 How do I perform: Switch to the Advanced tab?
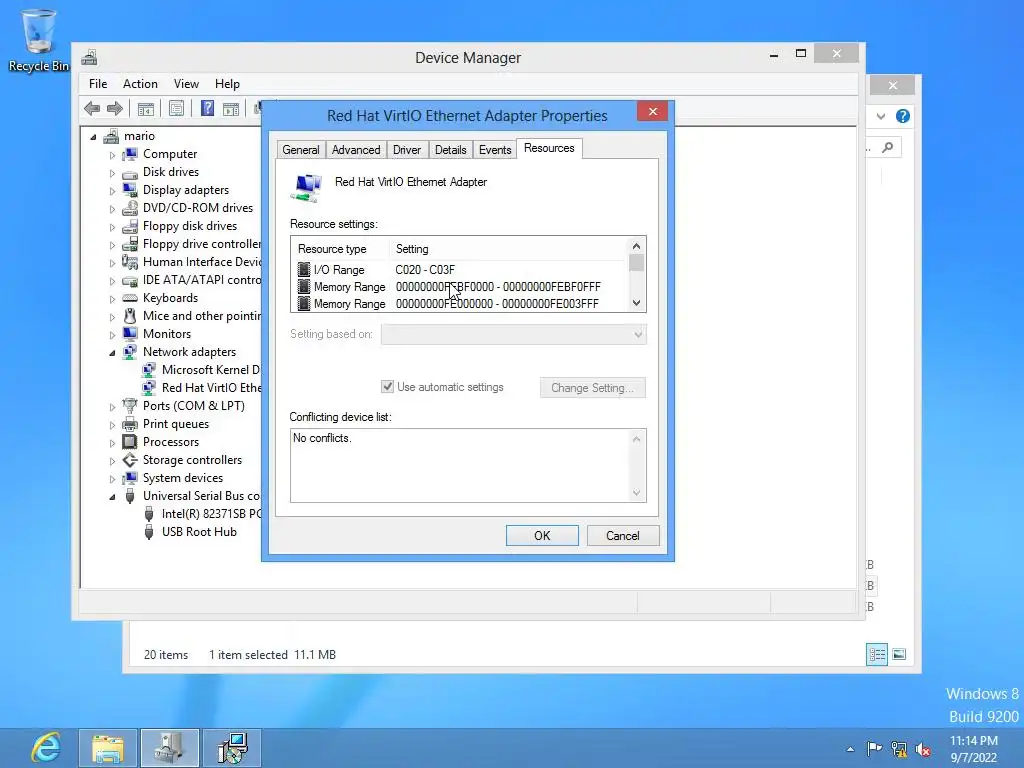356,150
